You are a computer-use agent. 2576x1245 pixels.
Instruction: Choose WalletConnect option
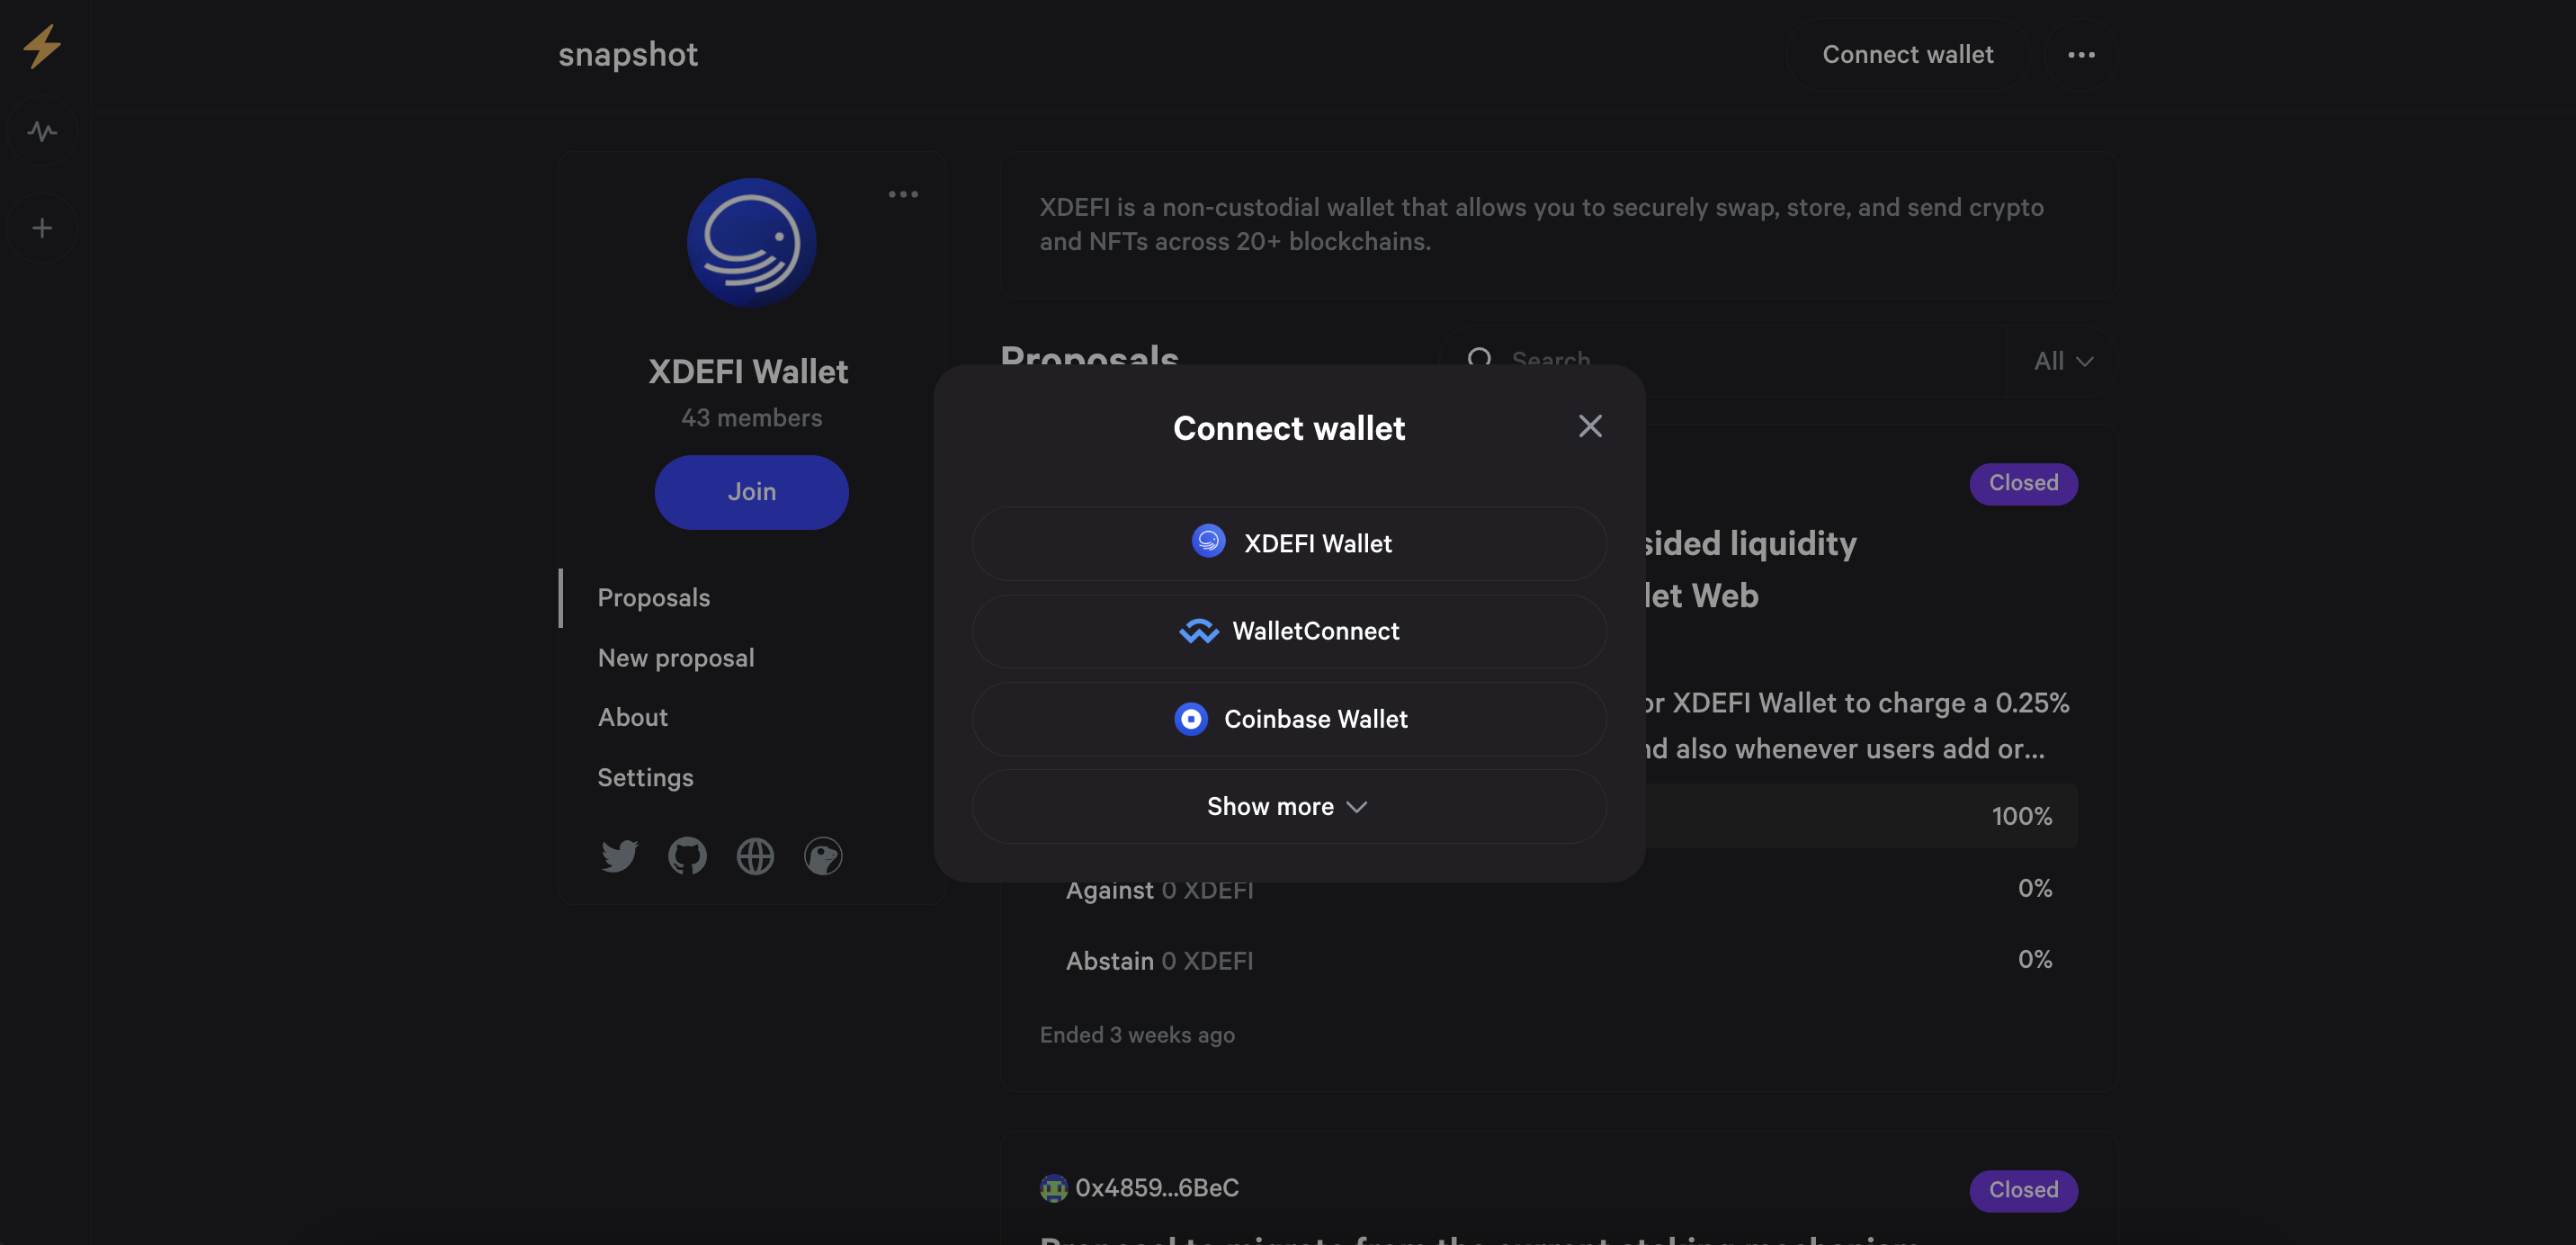(1289, 631)
